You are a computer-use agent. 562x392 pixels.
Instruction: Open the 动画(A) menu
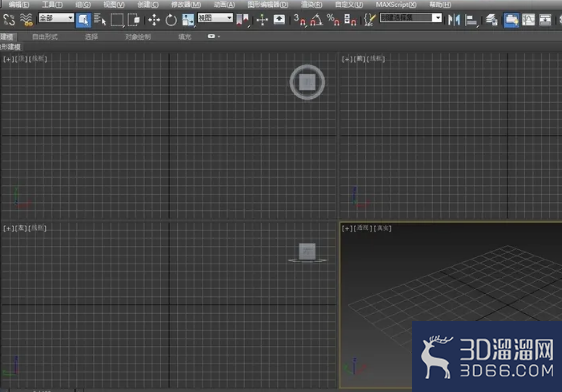(x=224, y=5)
